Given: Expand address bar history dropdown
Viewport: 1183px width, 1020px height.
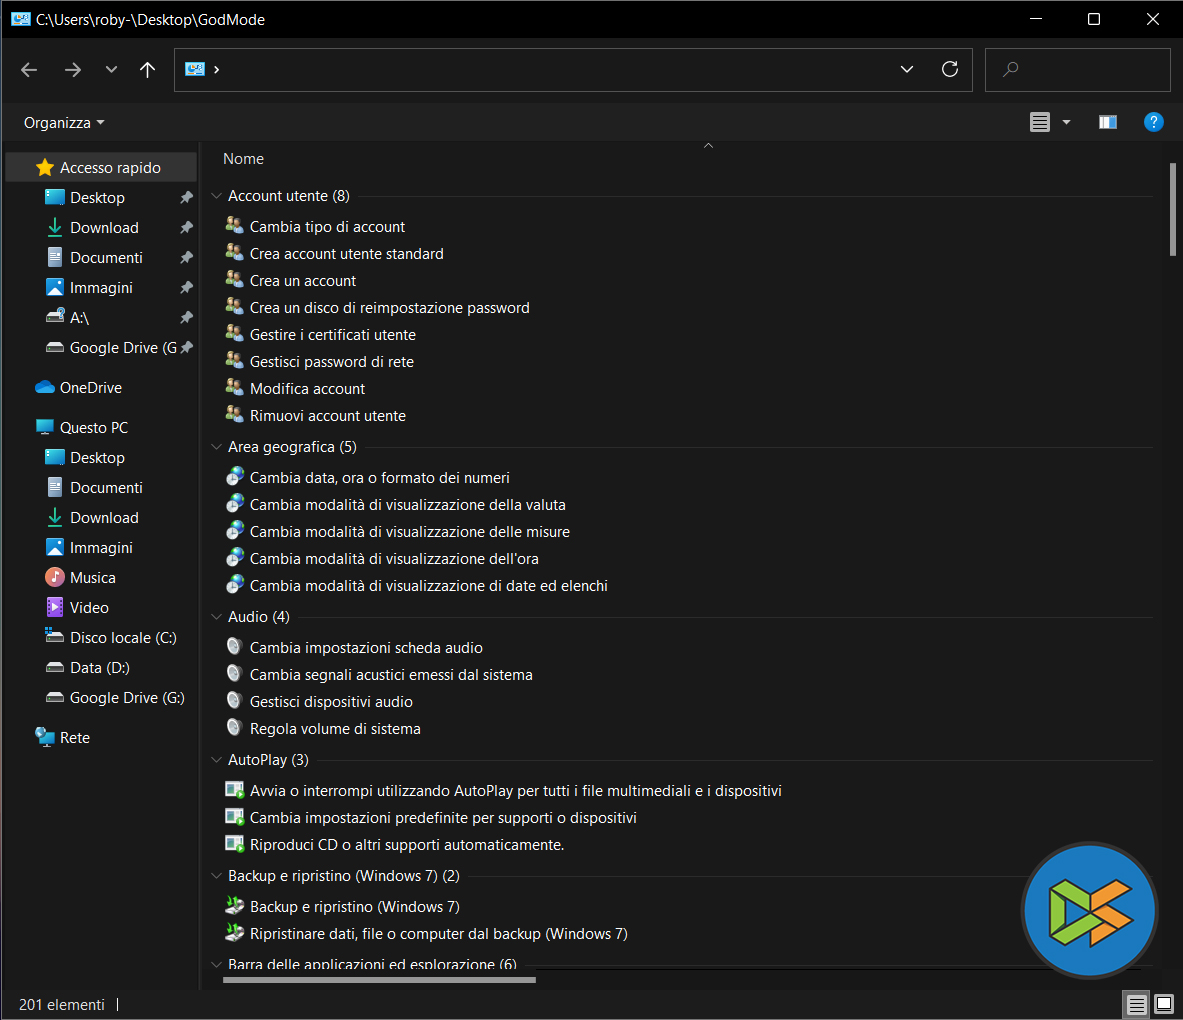Looking at the screenshot, I should tap(906, 69).
